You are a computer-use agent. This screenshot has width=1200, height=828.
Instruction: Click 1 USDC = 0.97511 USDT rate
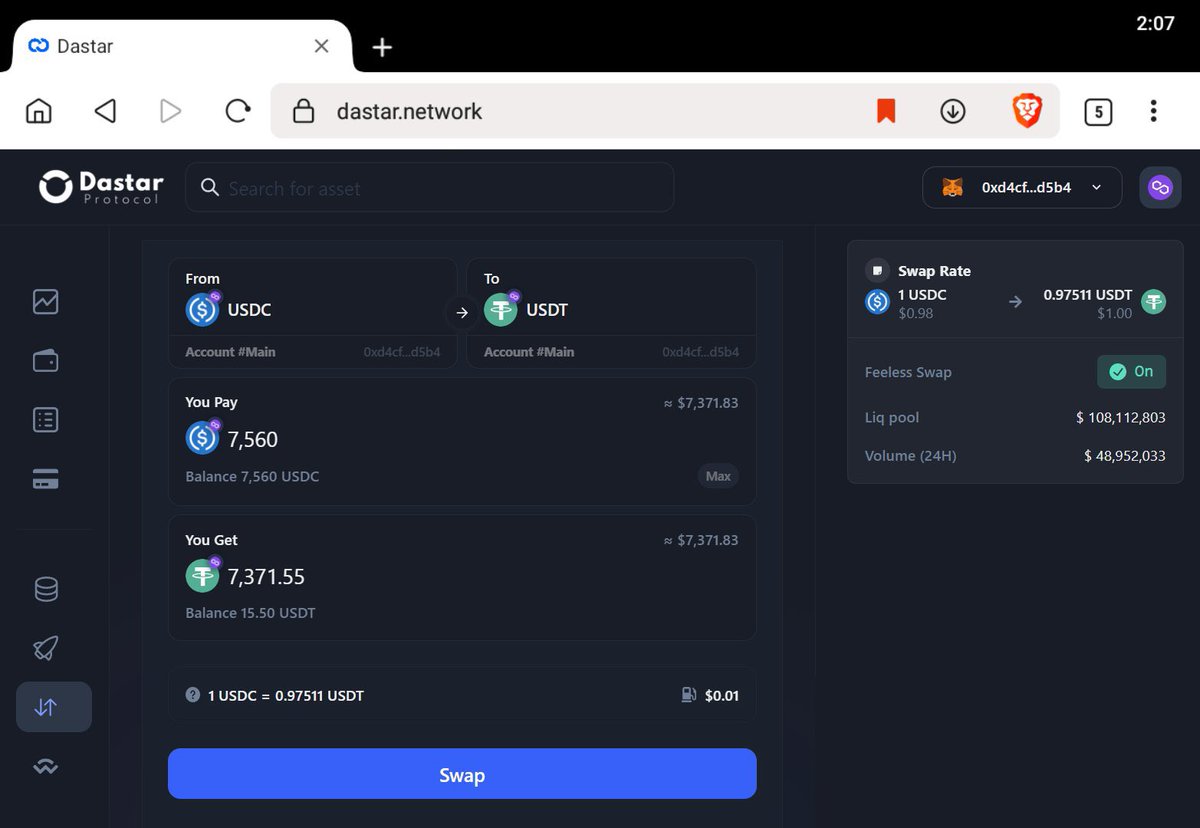286,695
